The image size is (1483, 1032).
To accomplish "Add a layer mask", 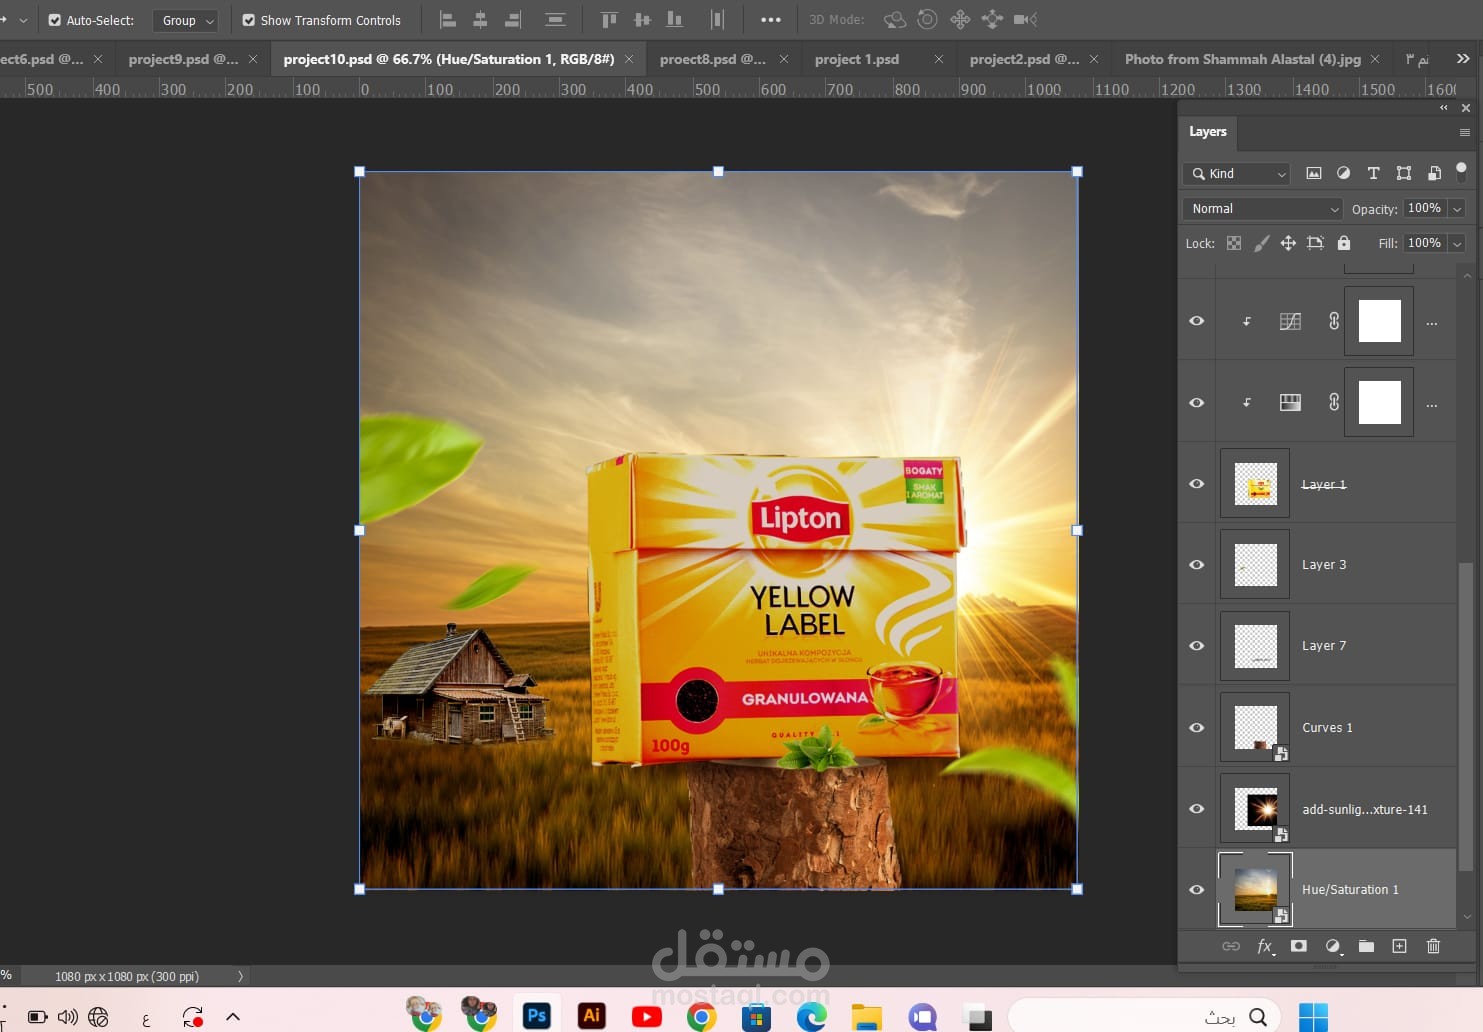I will coord(1298,946).
